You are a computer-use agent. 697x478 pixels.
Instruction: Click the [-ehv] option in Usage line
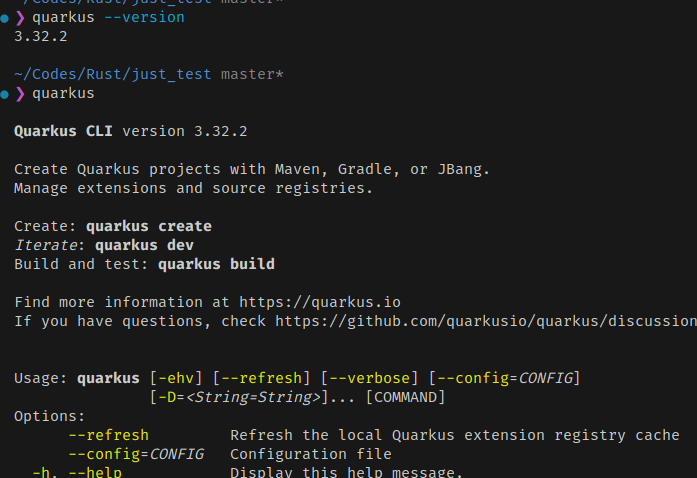176,378
